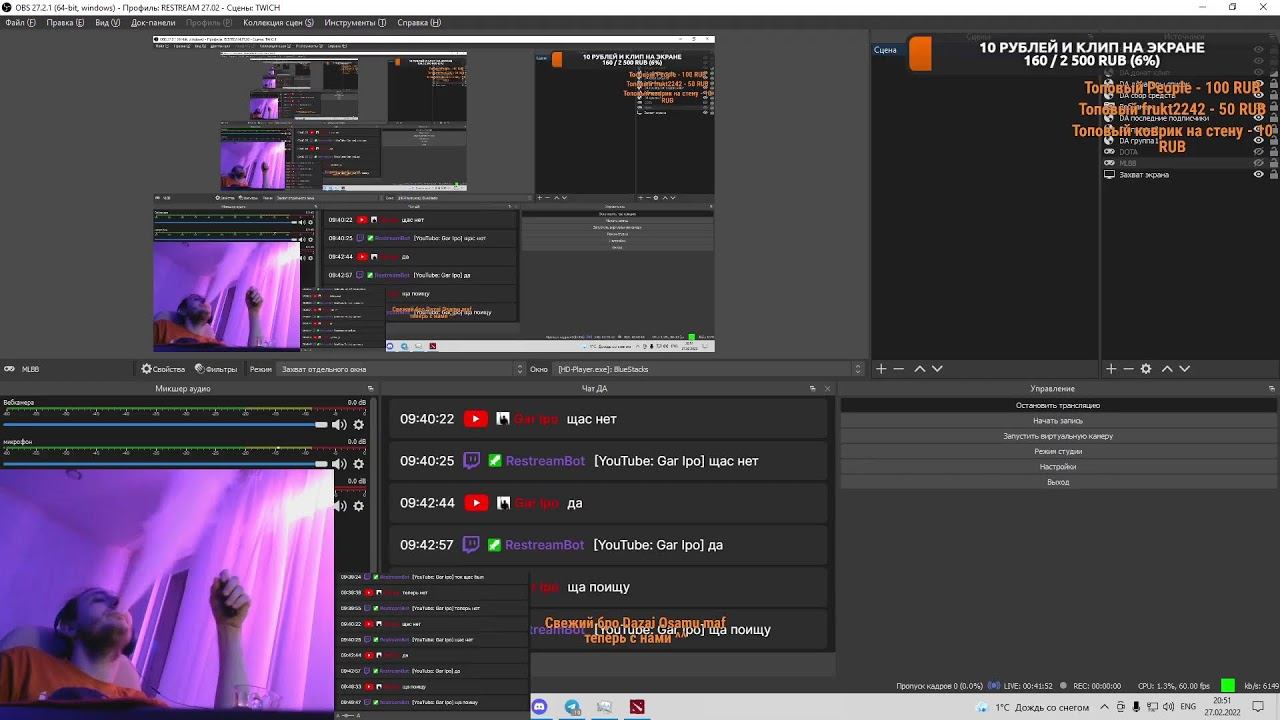Click Остановить трансляцию button
The image size is (1280, 720).
click(1058, 406)
